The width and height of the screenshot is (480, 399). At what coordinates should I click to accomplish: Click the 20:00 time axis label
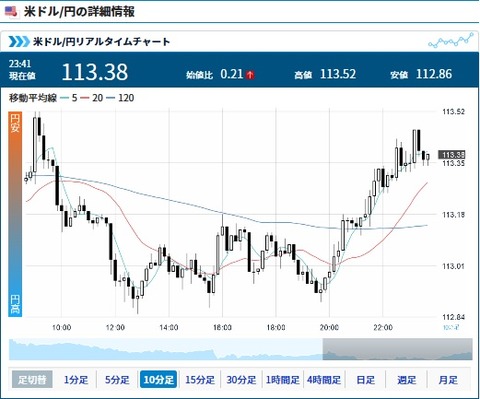[x=329, y=327]
